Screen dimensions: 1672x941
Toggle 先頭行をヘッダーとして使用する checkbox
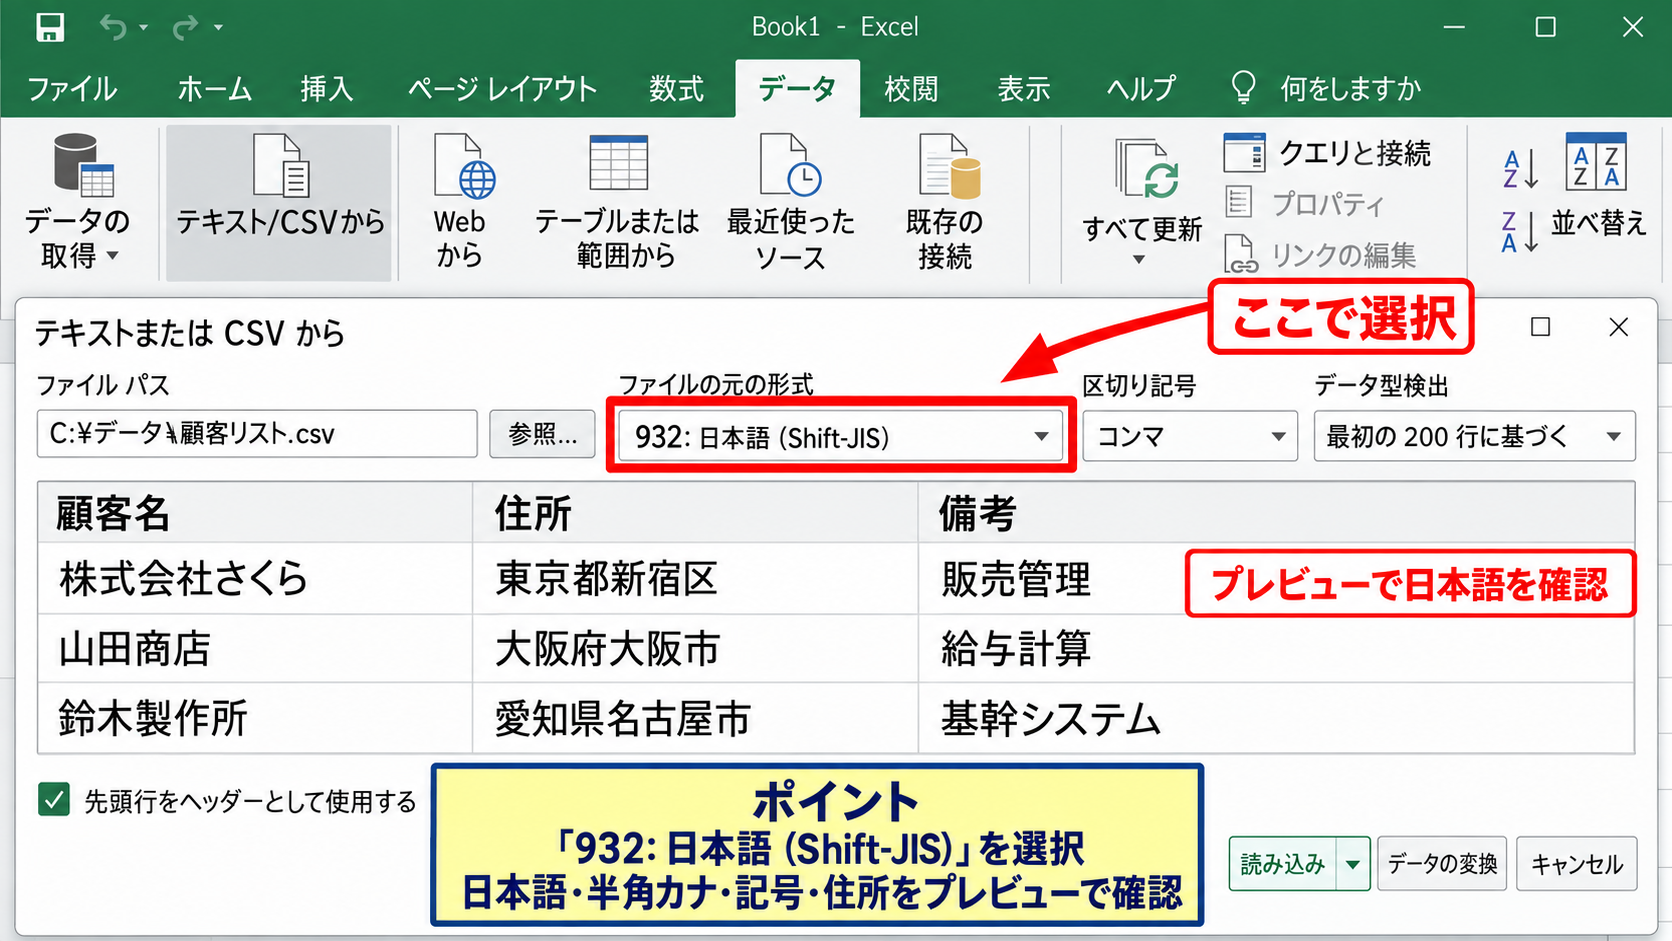54,800
